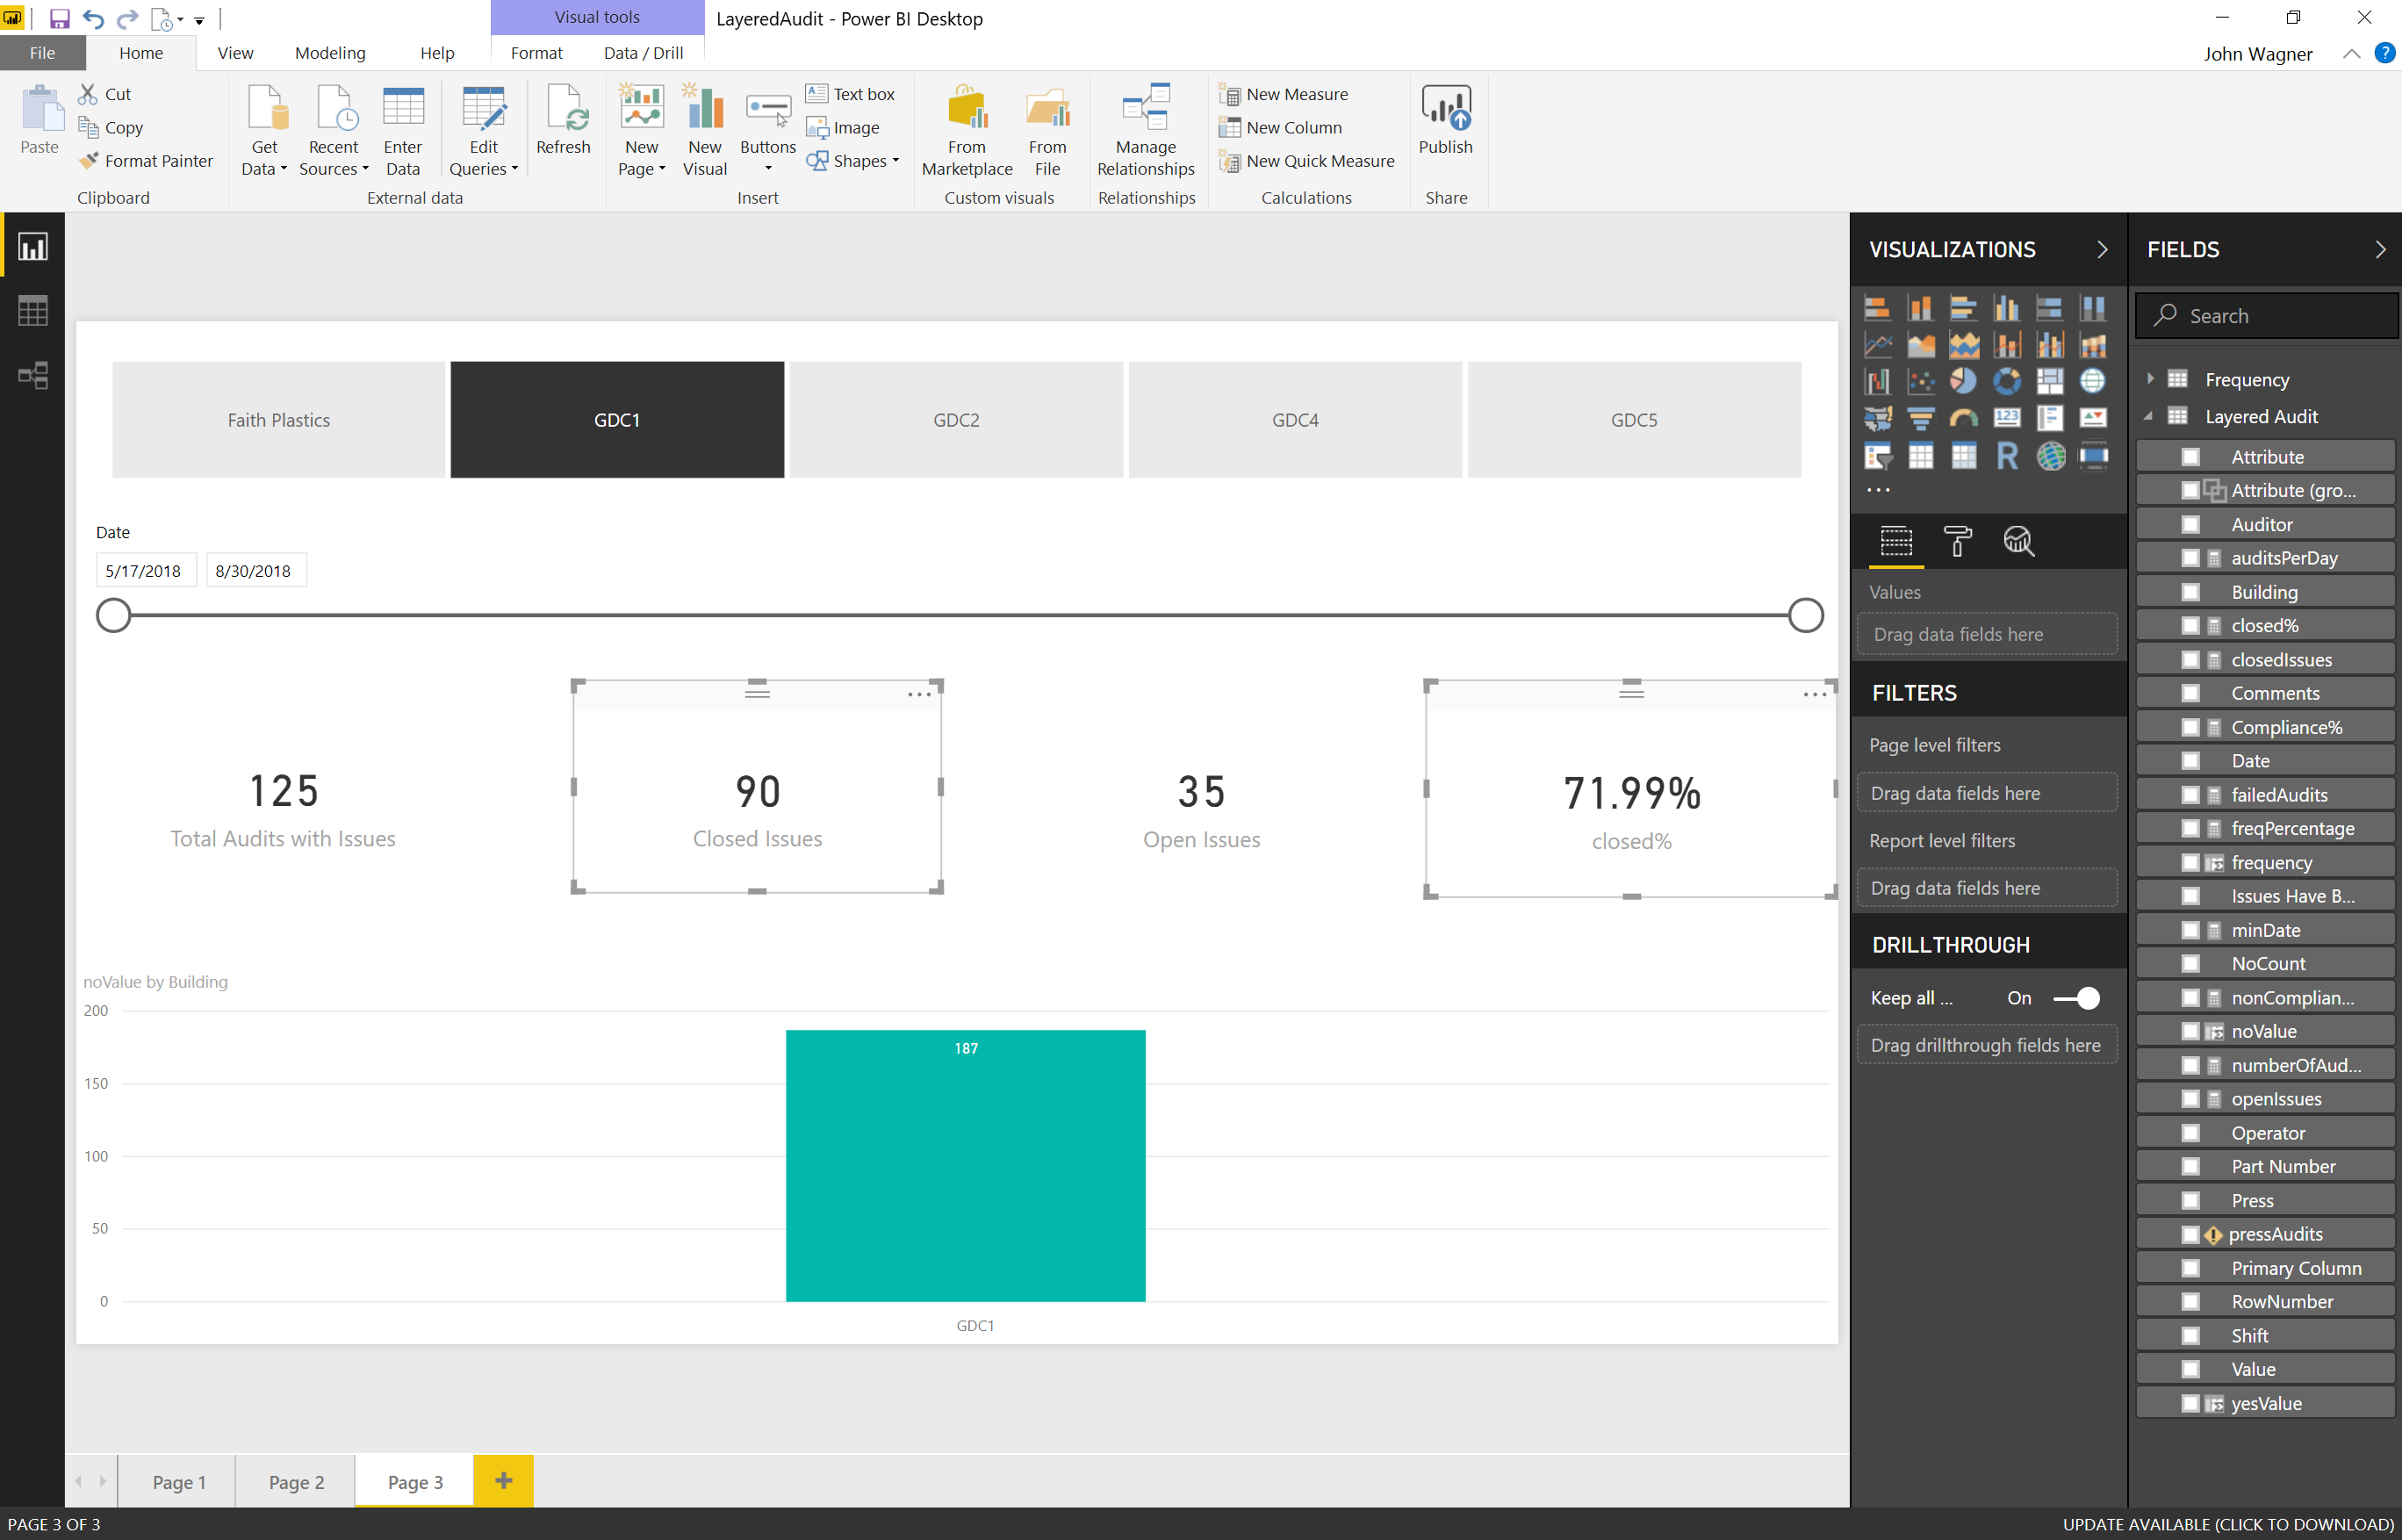Click New Measure button
Image resolution: width=2402 pixels, height=1540 pixels.
coord(1284,94)
